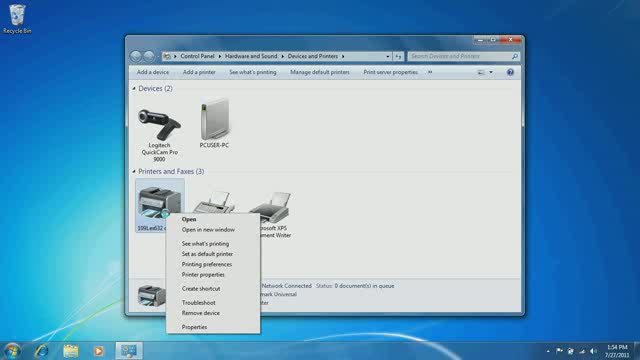Click the Add a printer button
Screen dimensions: 640x360
[199, 72]
